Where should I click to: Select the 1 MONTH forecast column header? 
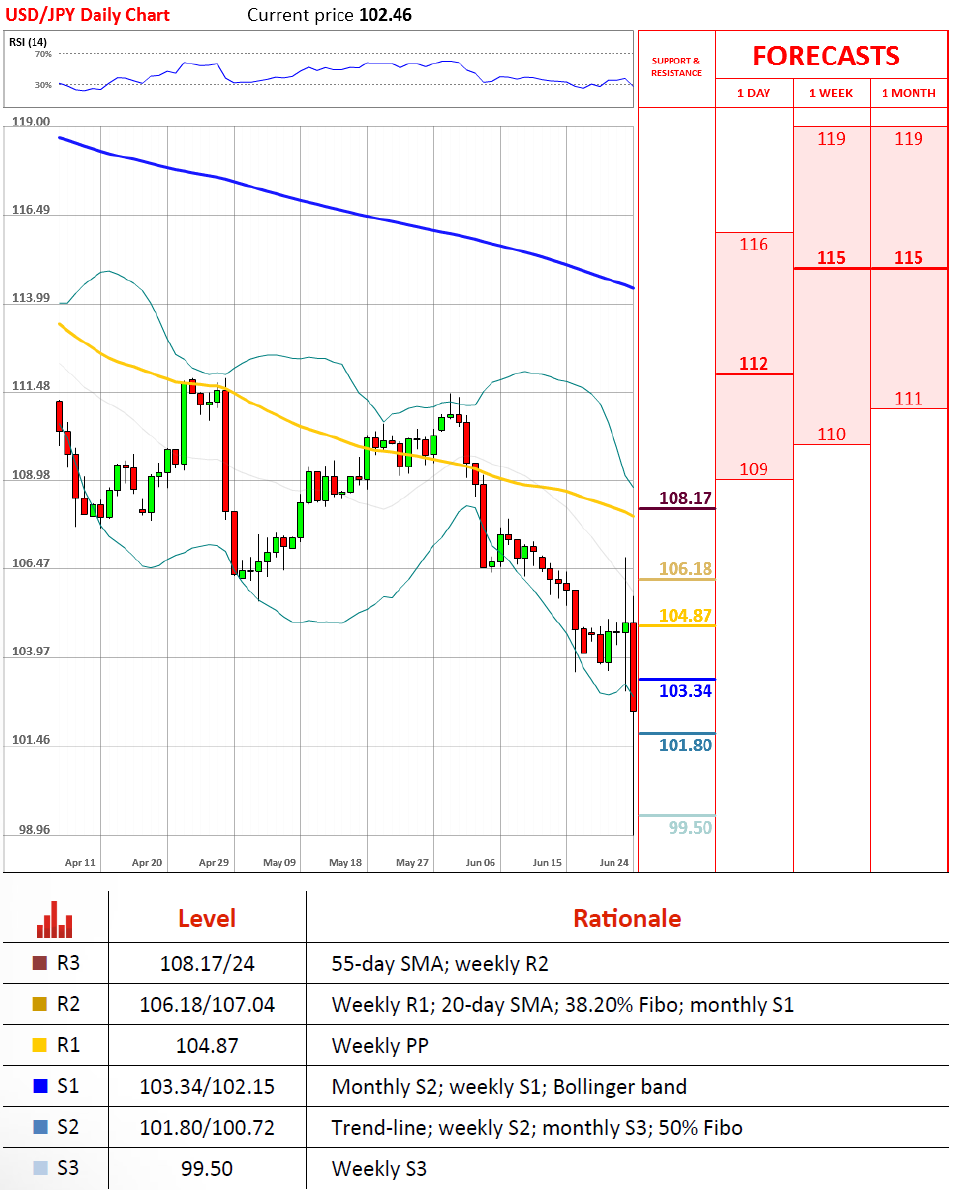[909, 93]
